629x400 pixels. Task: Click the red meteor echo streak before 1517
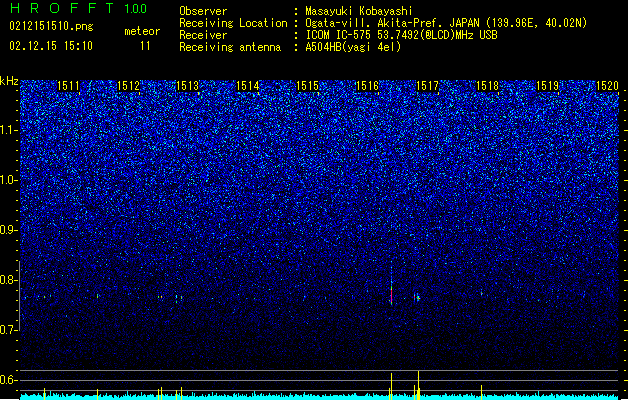click(x=392, y=295)
